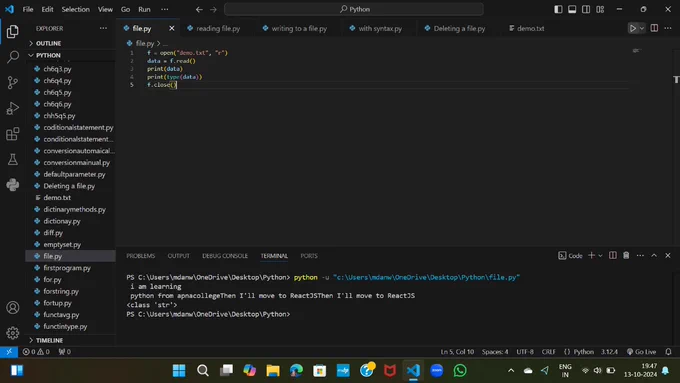Change CRLF end of line sequence
This screenshot has height=383, width=680.
tap(549, 352)
